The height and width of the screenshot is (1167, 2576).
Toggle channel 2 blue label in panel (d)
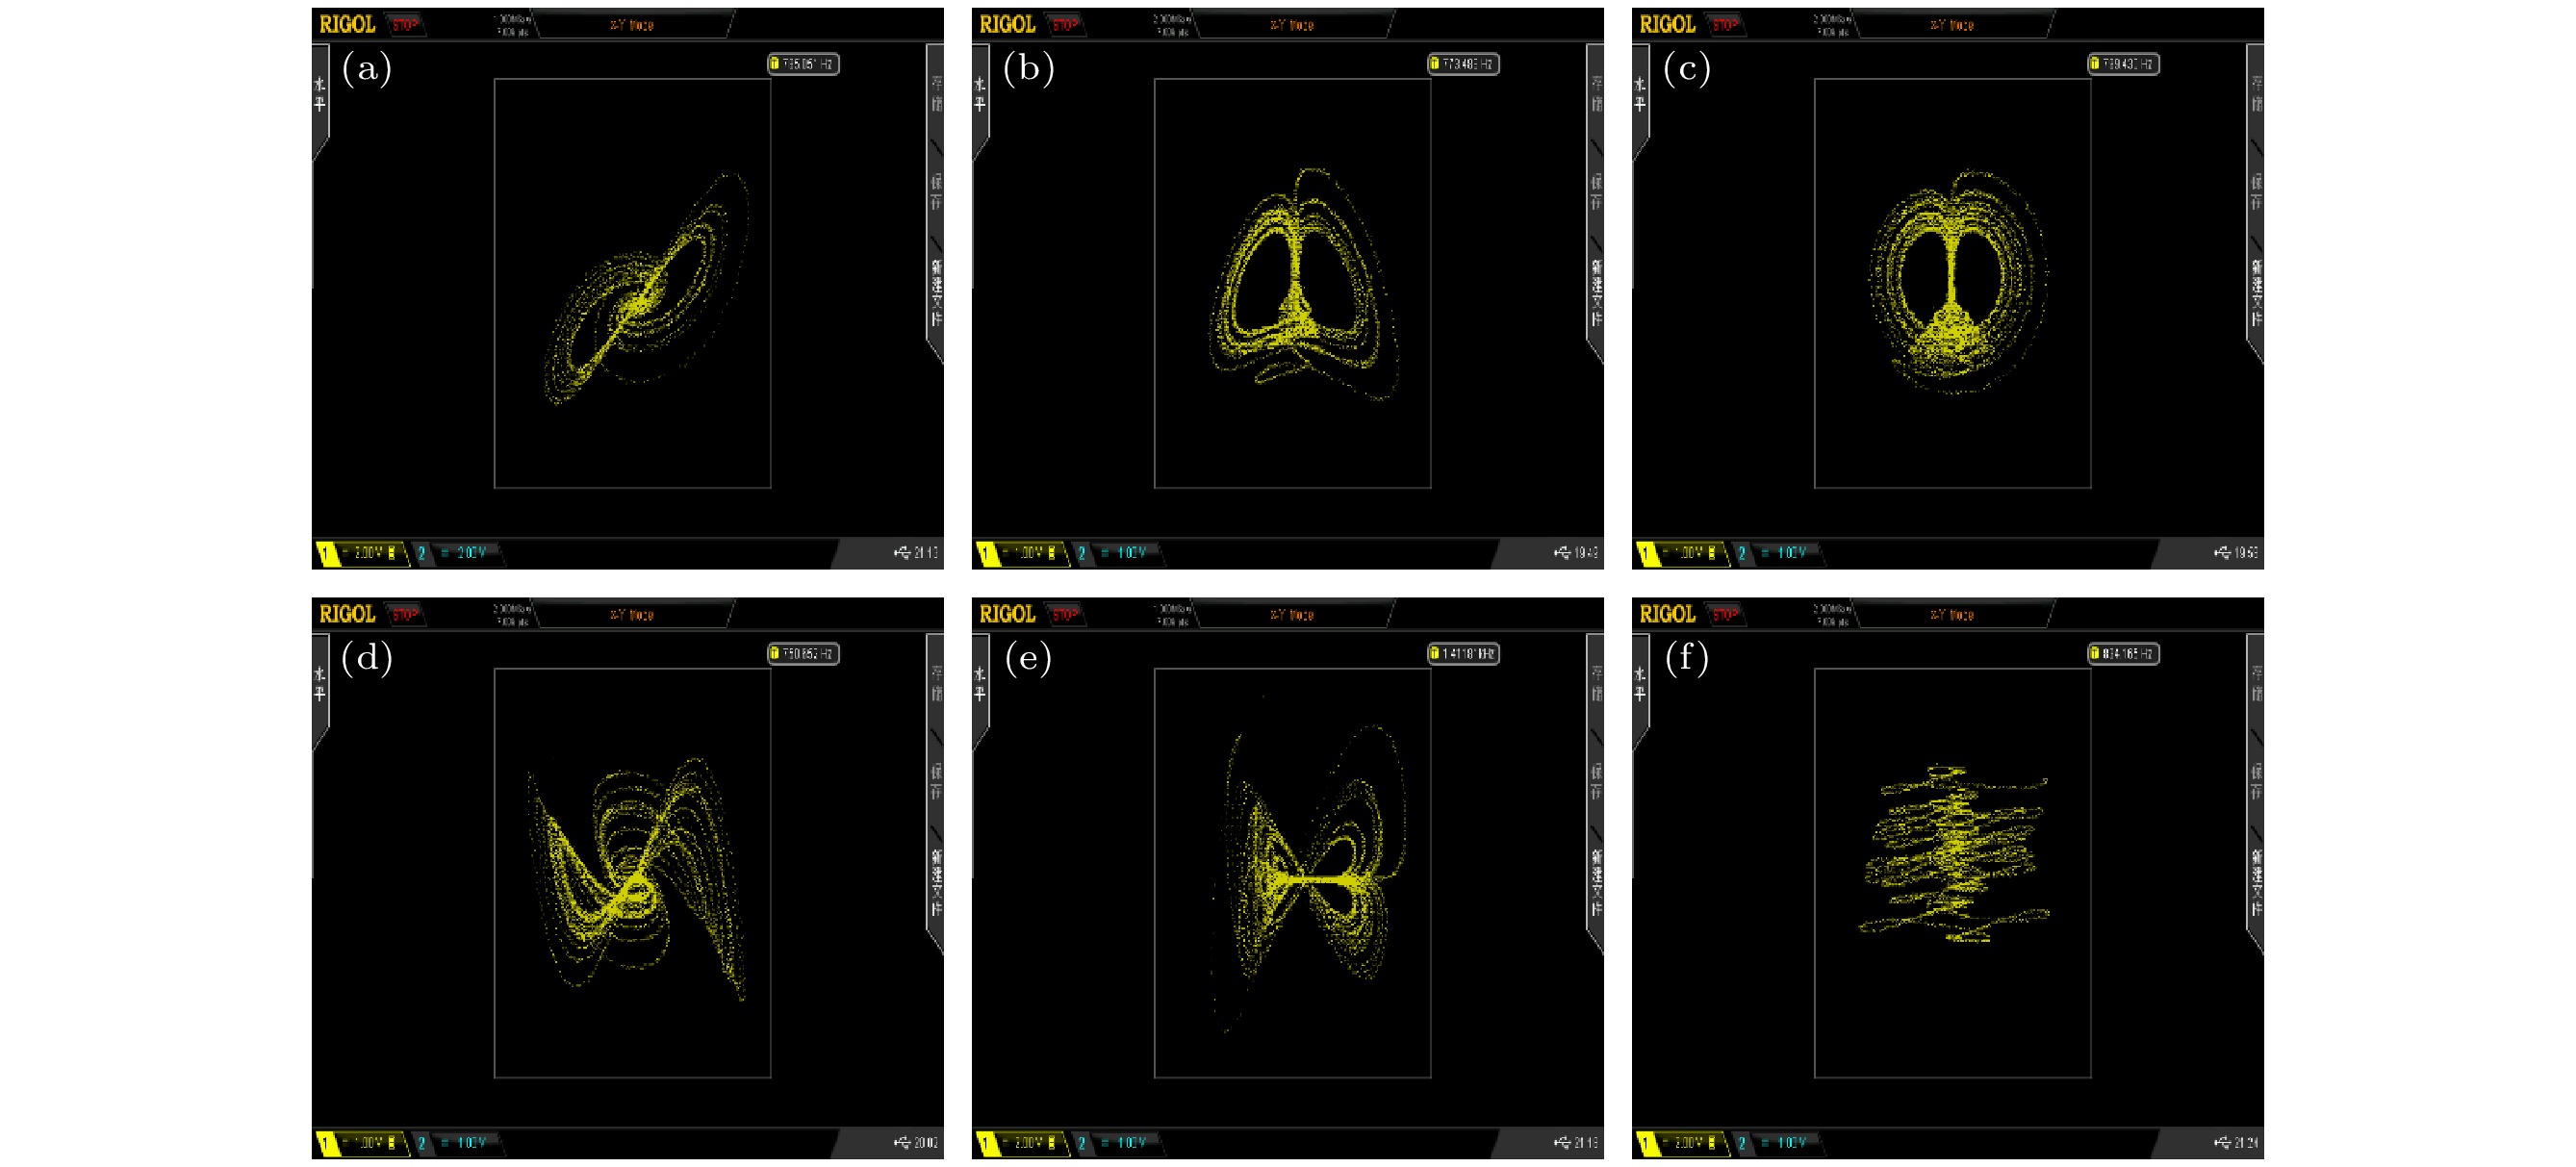coord(422,1143)
